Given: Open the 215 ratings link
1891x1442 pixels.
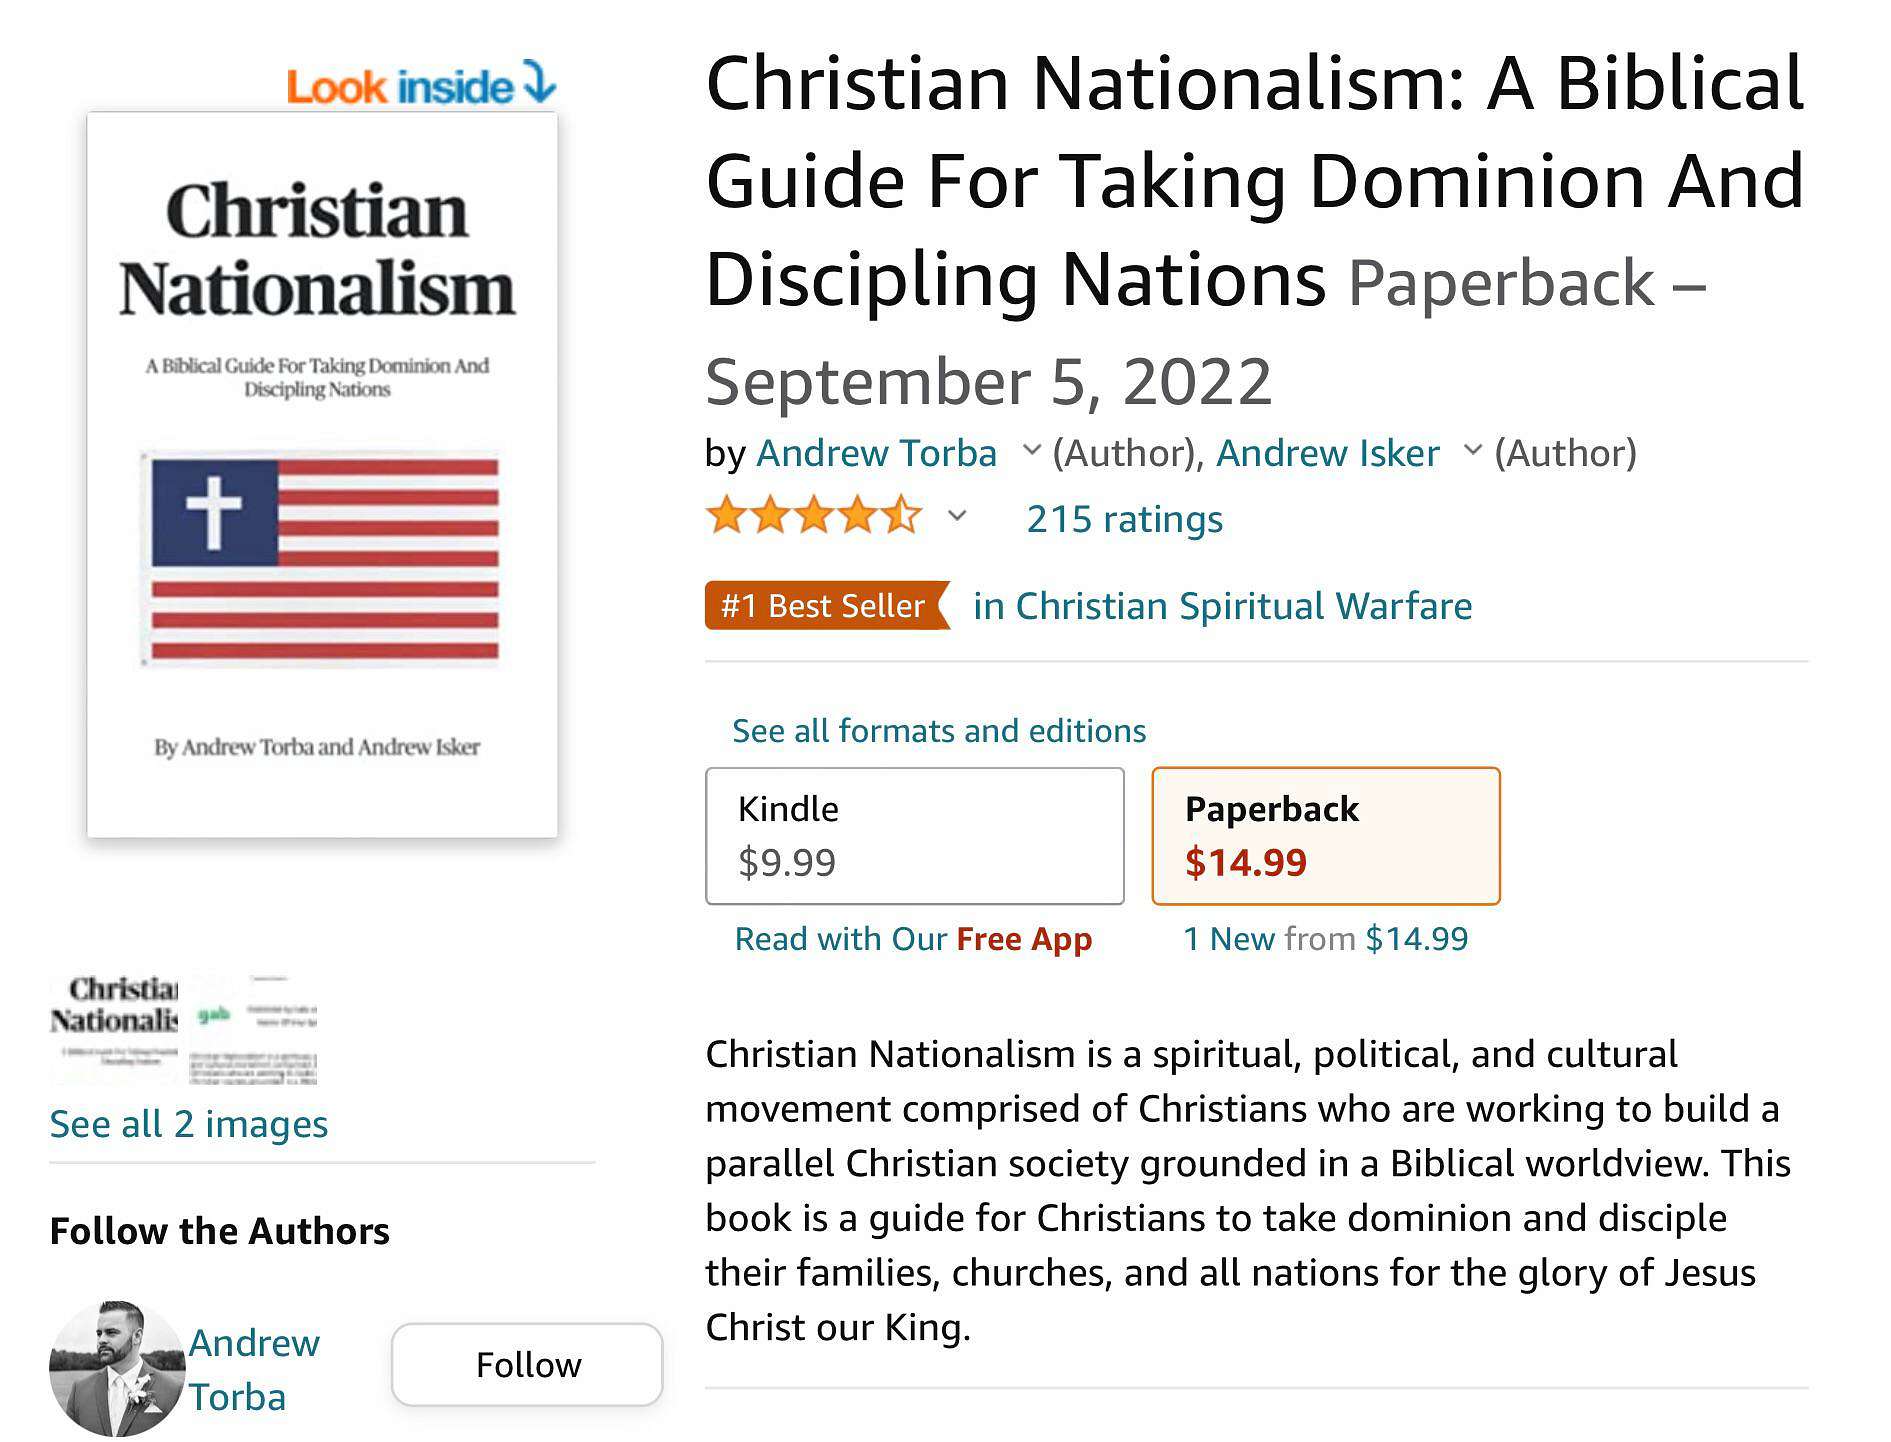Looking at the screenshot, I should pos(1124,519).
